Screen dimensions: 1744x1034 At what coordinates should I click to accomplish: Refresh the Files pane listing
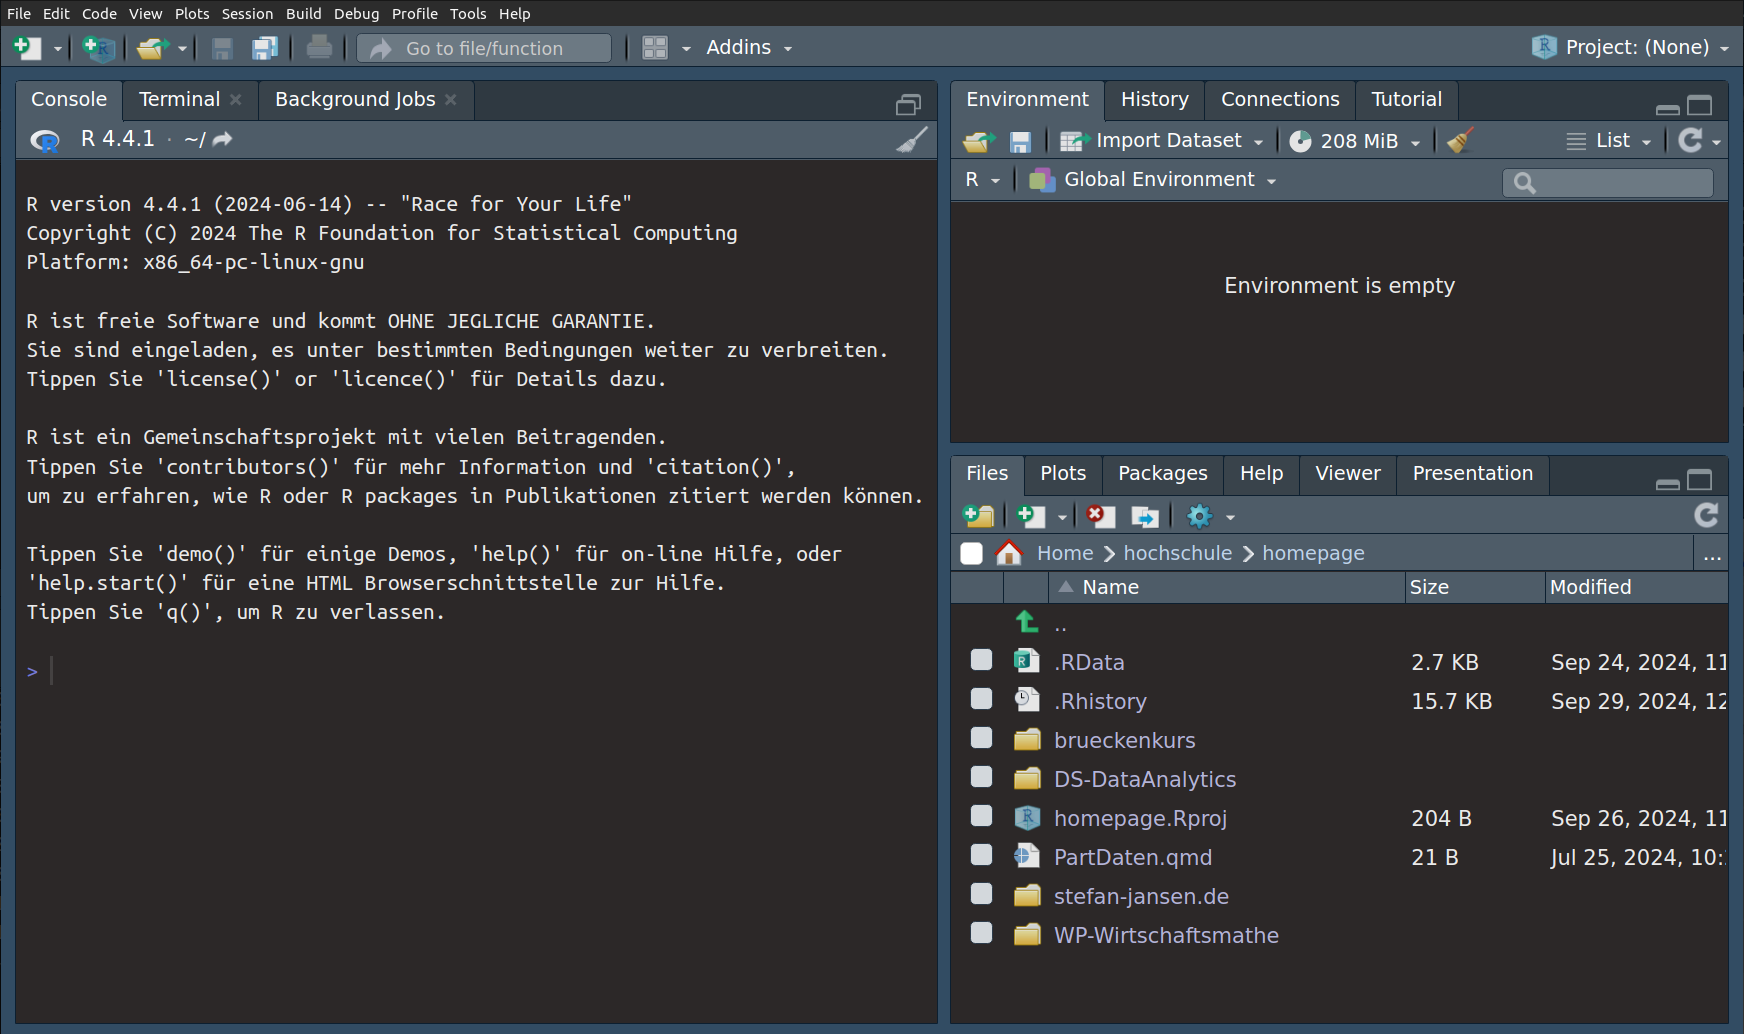(x=1706, y=515)
